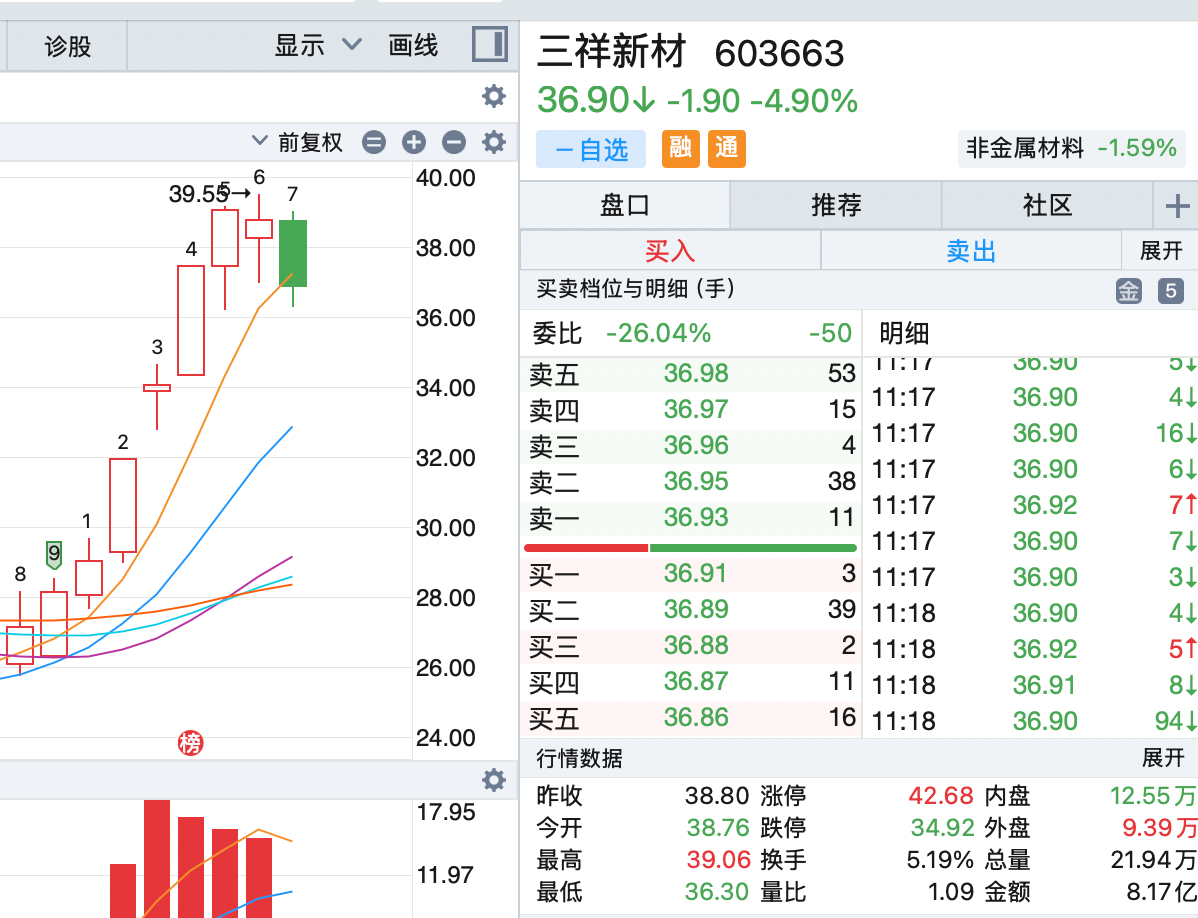Open settings gear below the 画线 toolbar

click(494, 96)
